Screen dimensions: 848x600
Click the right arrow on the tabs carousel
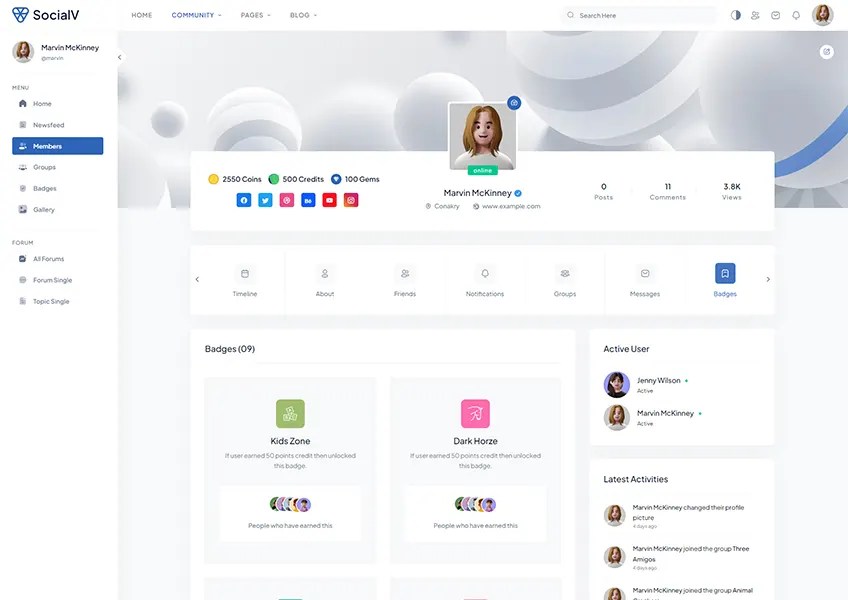pyautogui.click(x=768, y=280)
